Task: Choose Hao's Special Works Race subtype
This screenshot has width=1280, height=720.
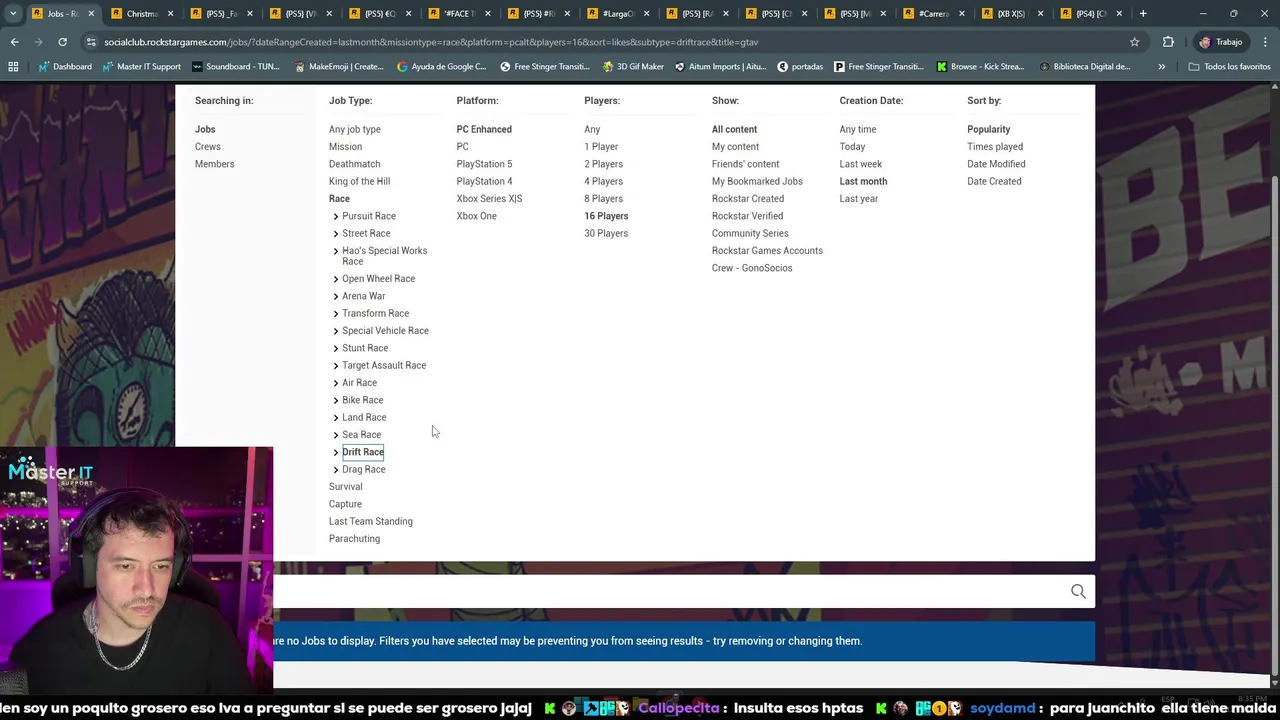Action: 384,256
